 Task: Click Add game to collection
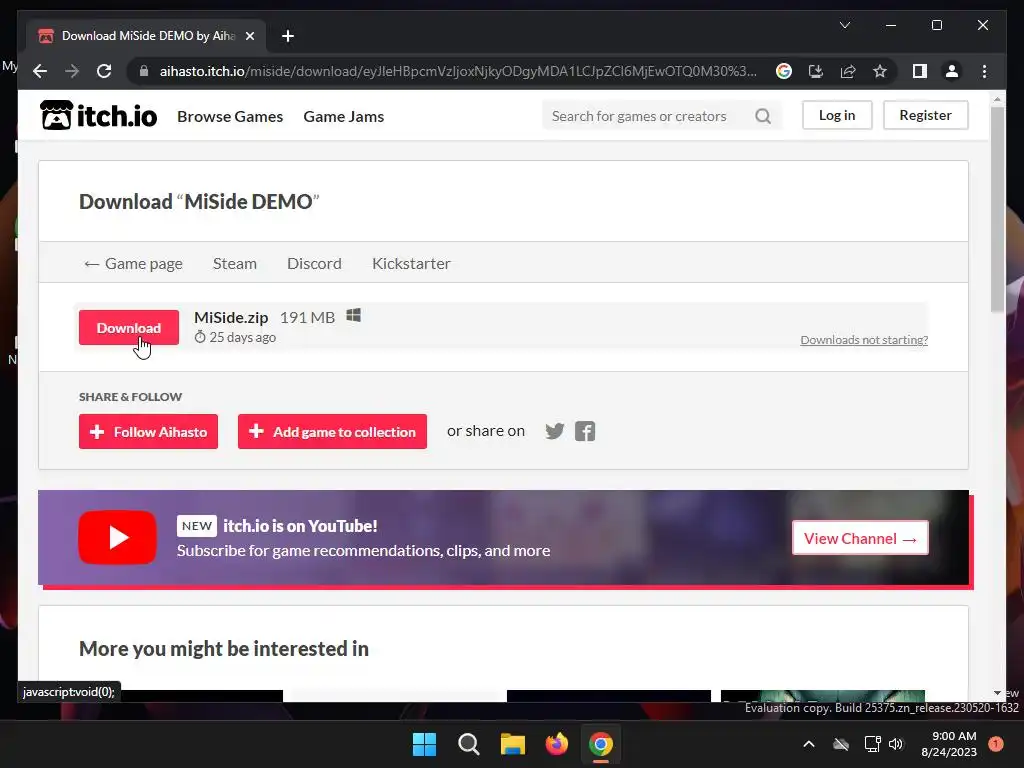pyautogui.click(x=332, y=432)
